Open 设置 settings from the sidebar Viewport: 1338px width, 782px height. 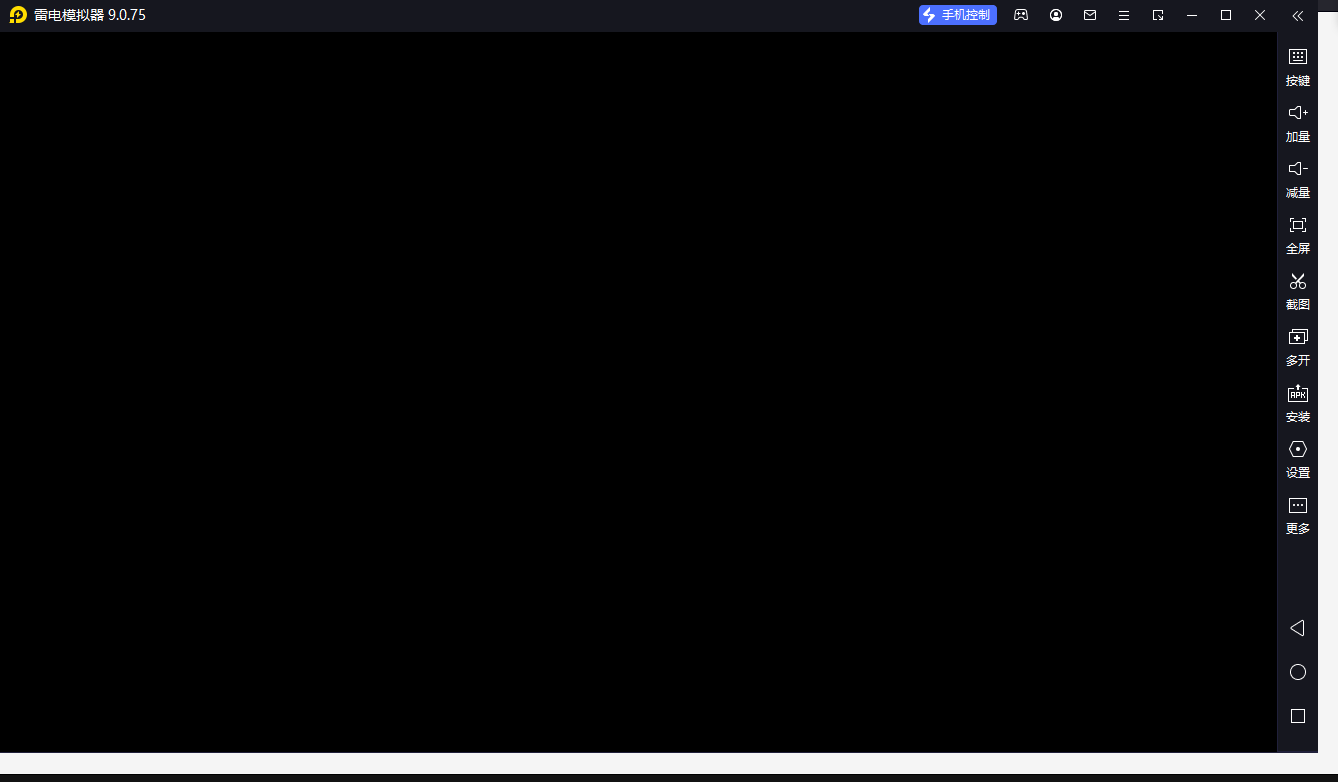click(1297, 458)
